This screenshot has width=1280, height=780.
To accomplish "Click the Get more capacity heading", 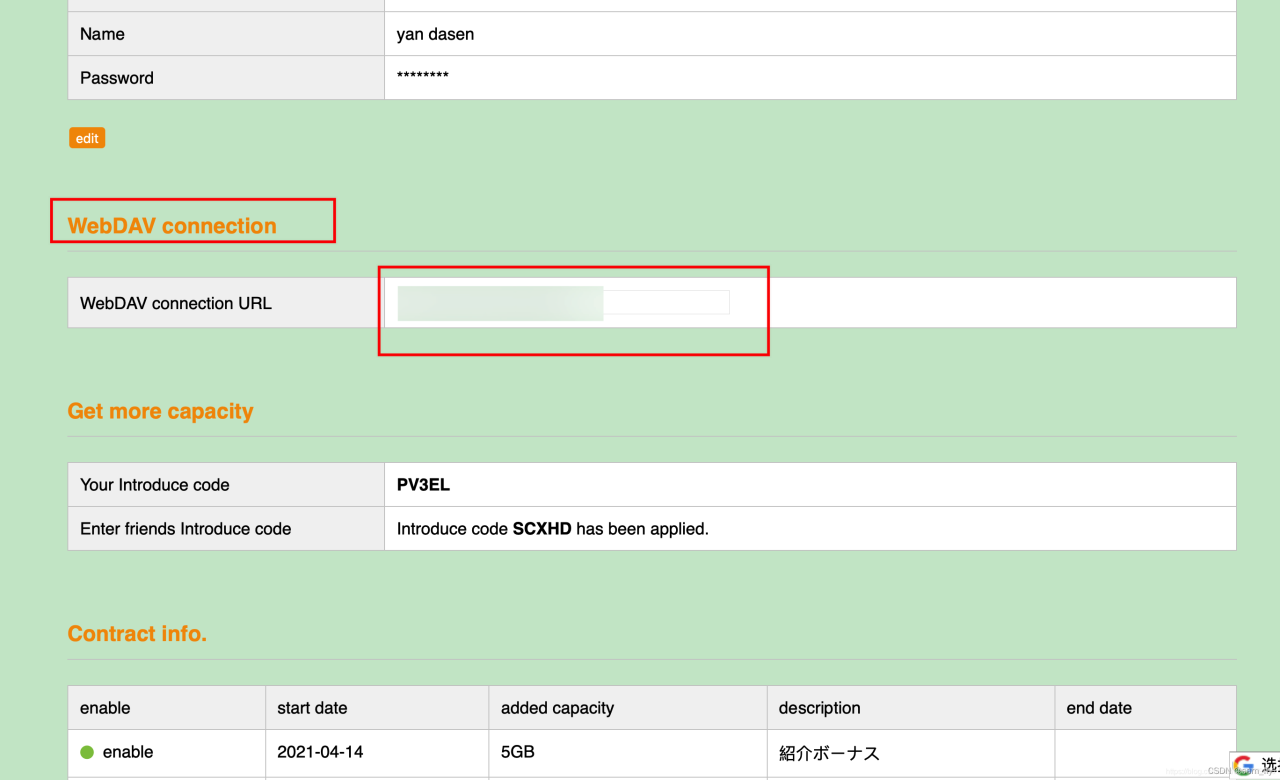I will [160, 411].
